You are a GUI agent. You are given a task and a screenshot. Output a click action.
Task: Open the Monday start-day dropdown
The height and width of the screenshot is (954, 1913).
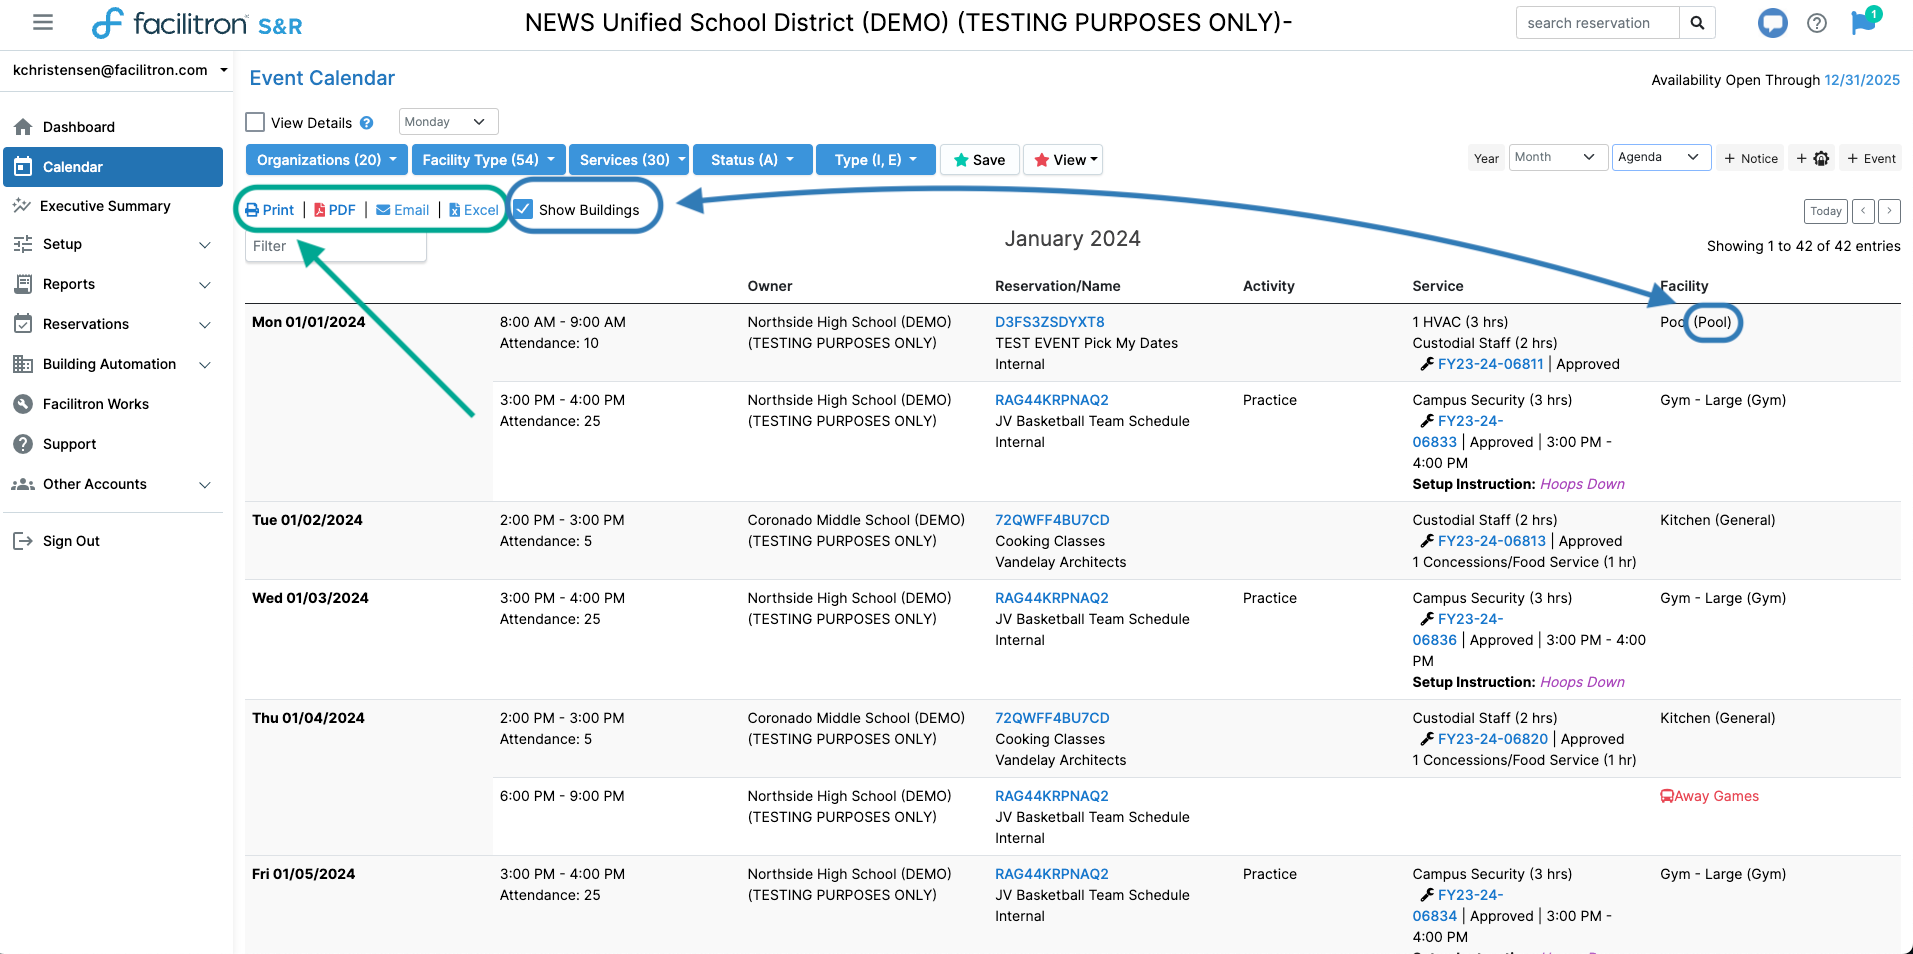coord(448,122)
